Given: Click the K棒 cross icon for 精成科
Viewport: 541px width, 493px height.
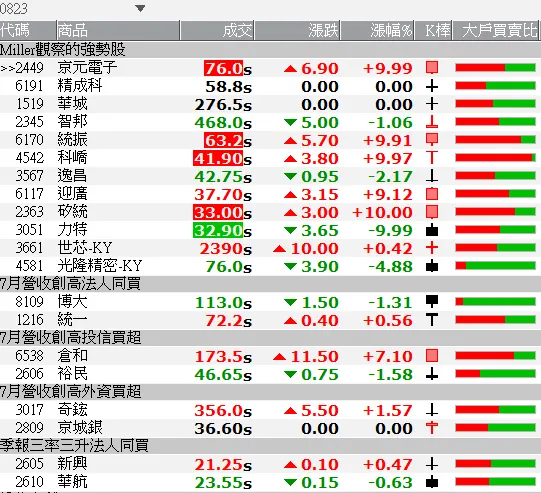Looking at the screenshot, I should 432,86.
